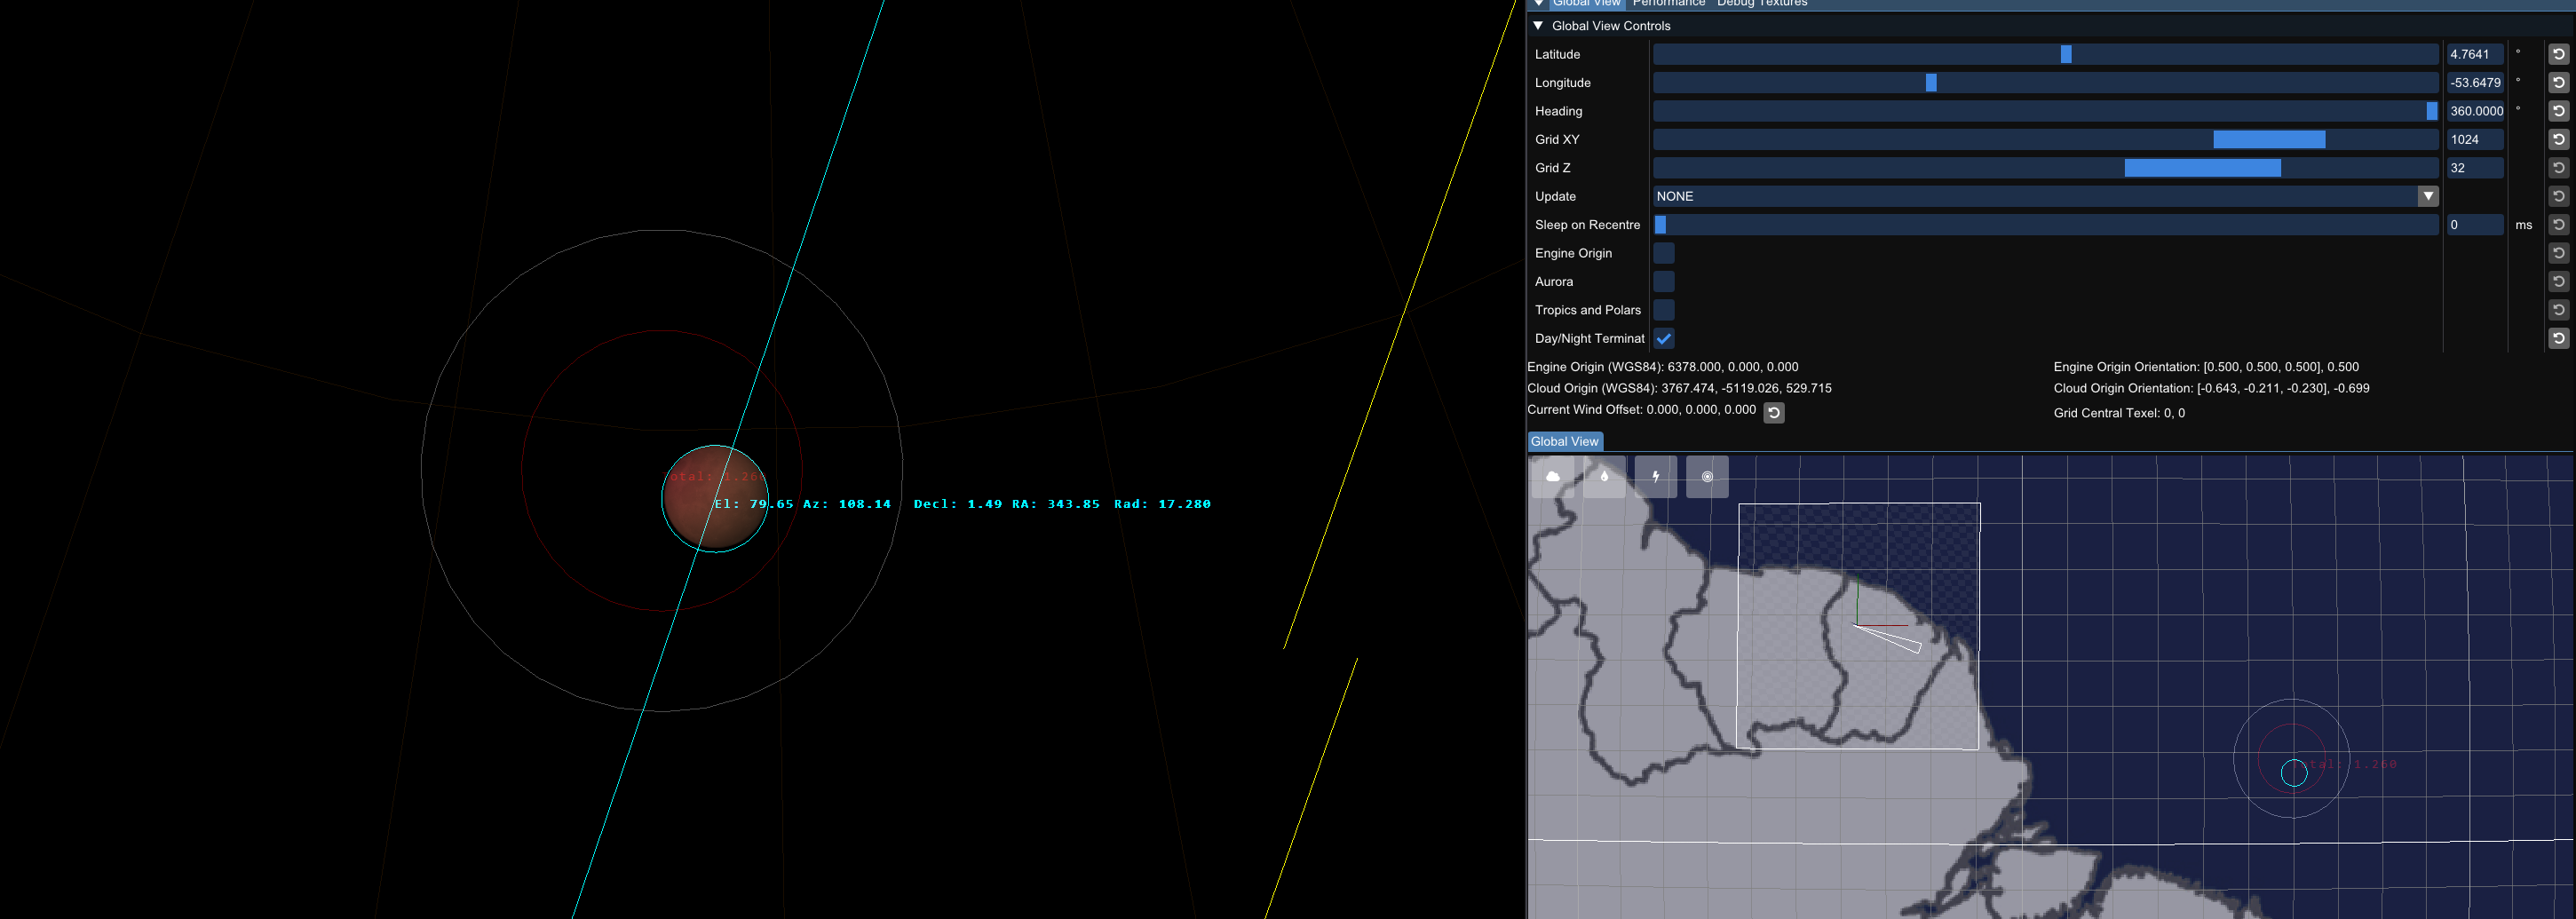
Task: Reset the Update setting
Action: 2558,196
